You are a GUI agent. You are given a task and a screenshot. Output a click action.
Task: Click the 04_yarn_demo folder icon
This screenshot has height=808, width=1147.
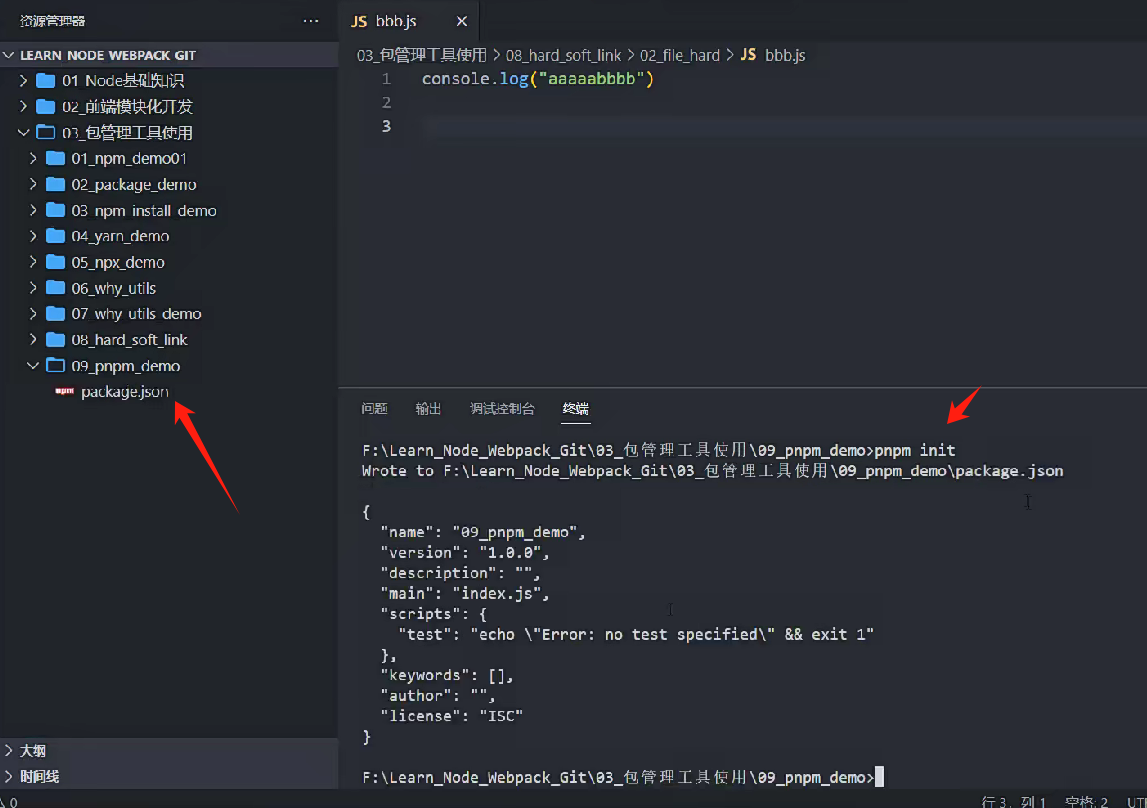[55, 236]
